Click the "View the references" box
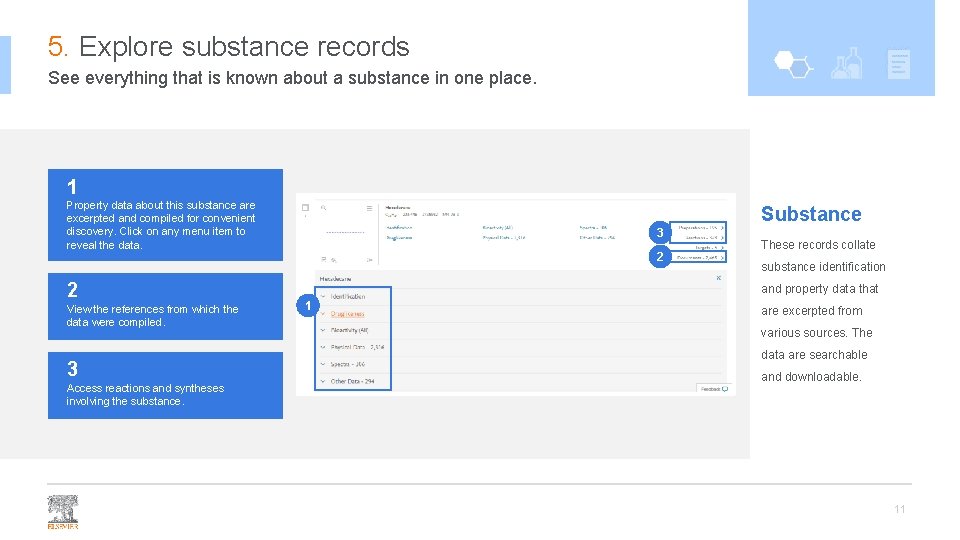Screen dimensions: 960x540 (x=165, y=306)
